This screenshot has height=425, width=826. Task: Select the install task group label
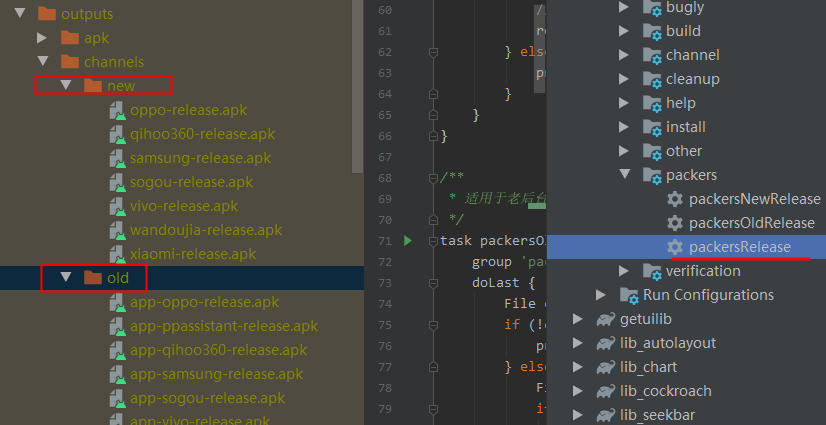(685, 127)
